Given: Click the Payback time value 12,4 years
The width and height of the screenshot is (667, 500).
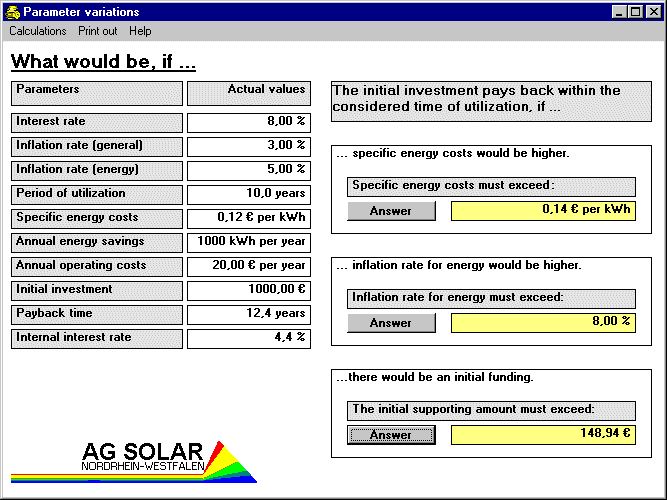Looking at the screenshot, I should 249,314.
